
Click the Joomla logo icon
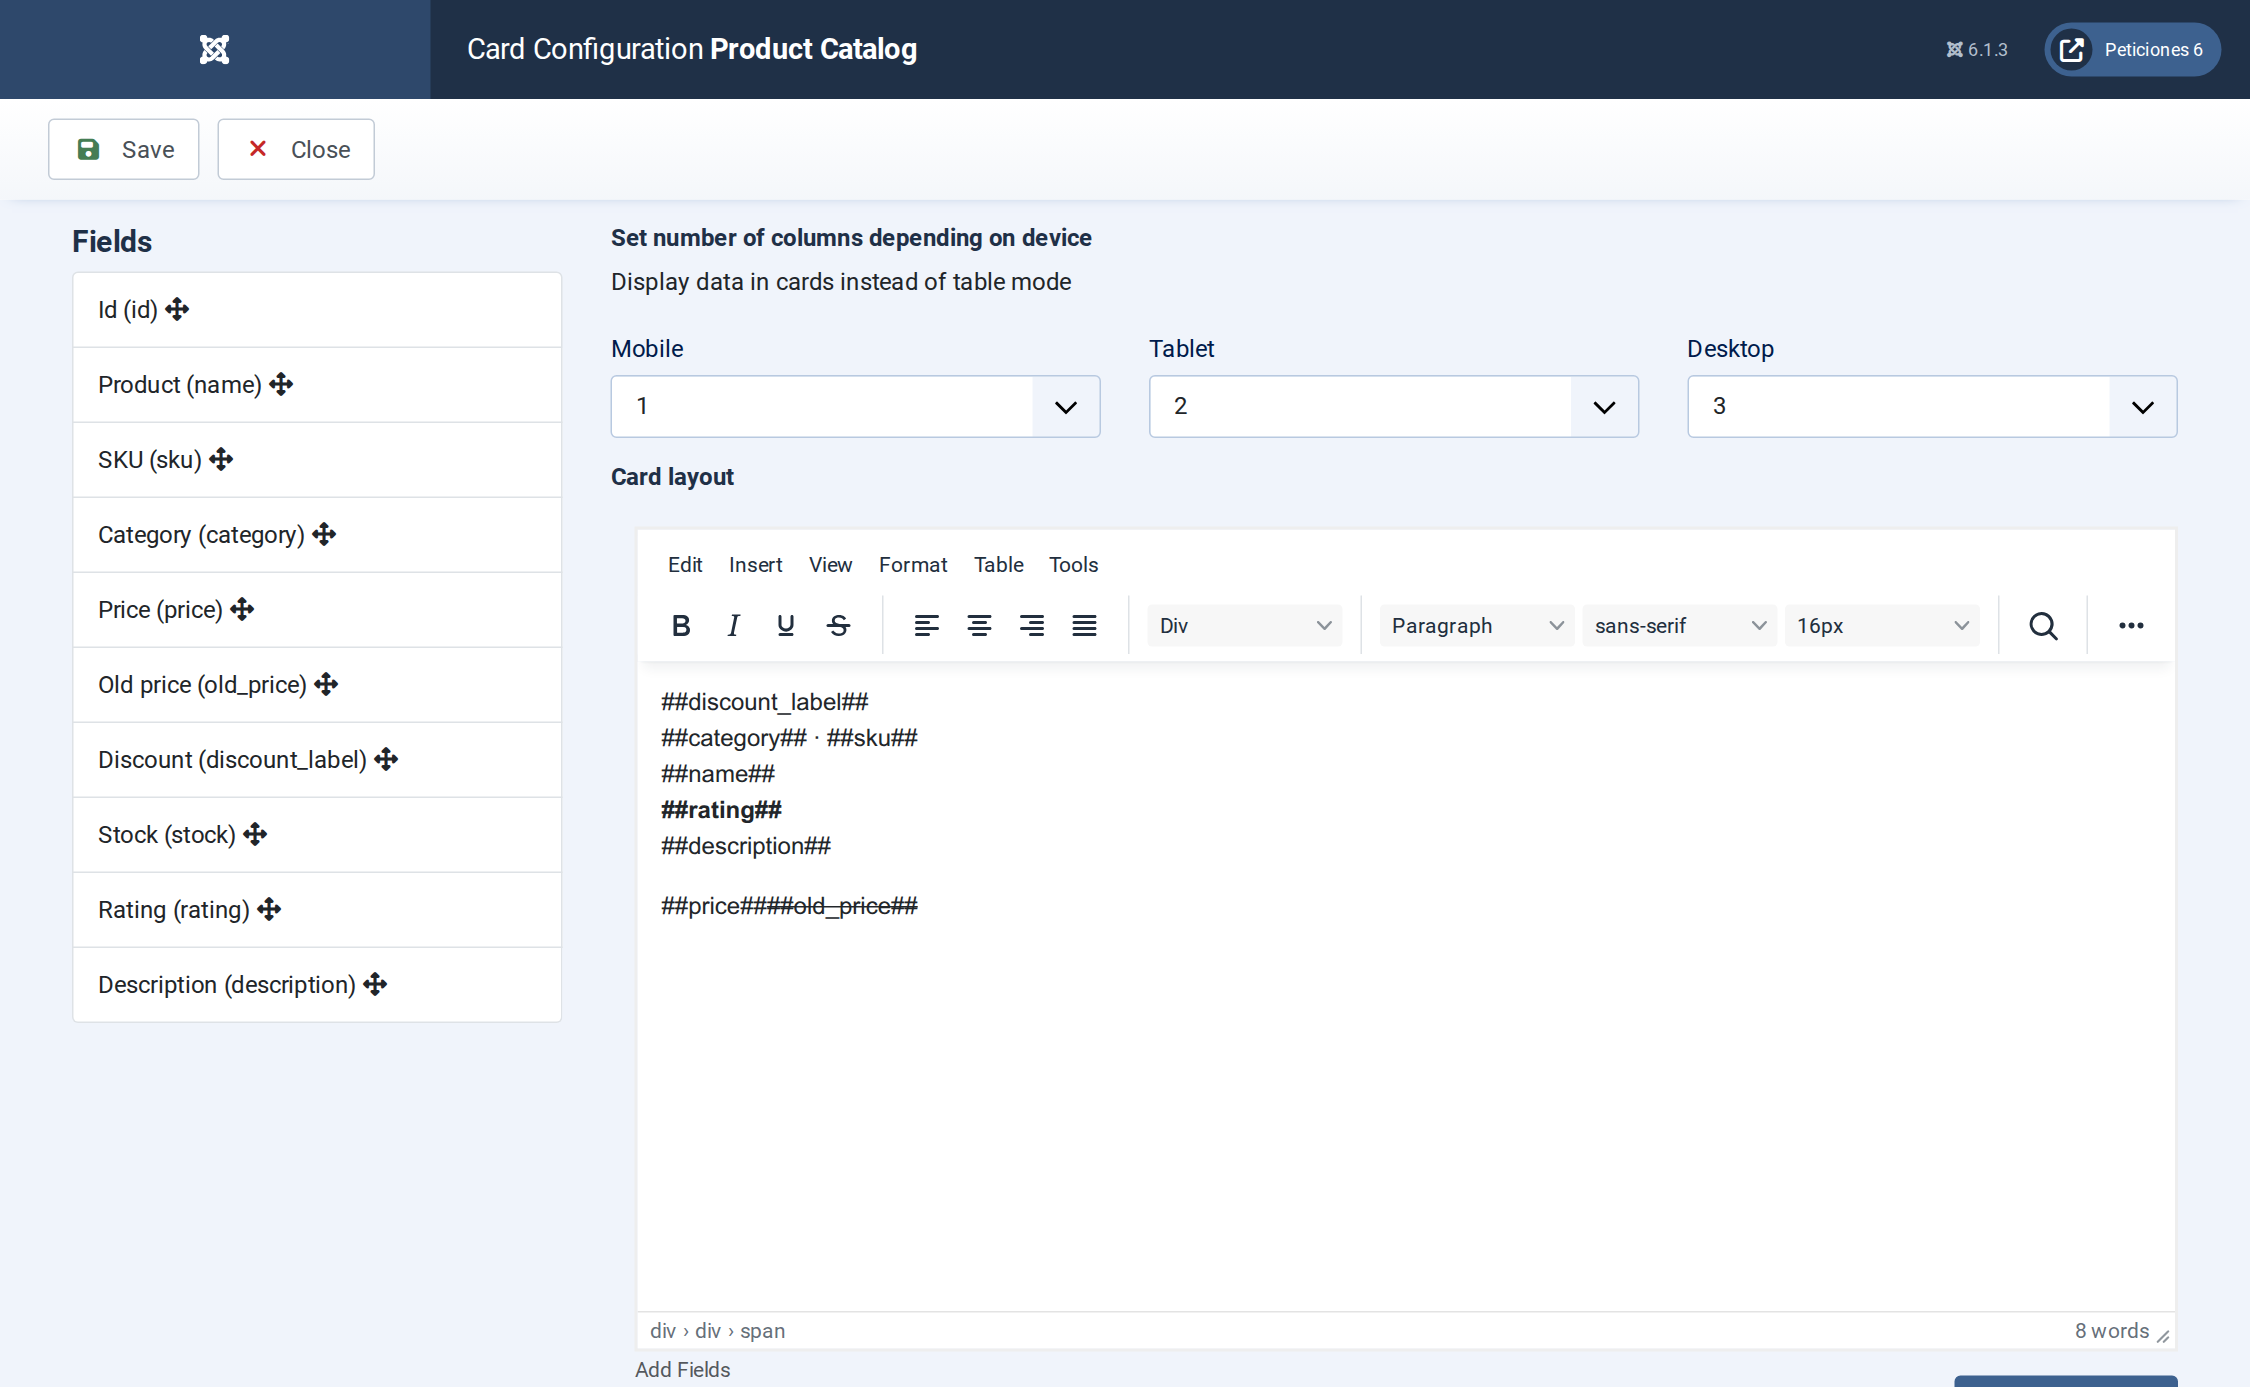tap(214, 49)
